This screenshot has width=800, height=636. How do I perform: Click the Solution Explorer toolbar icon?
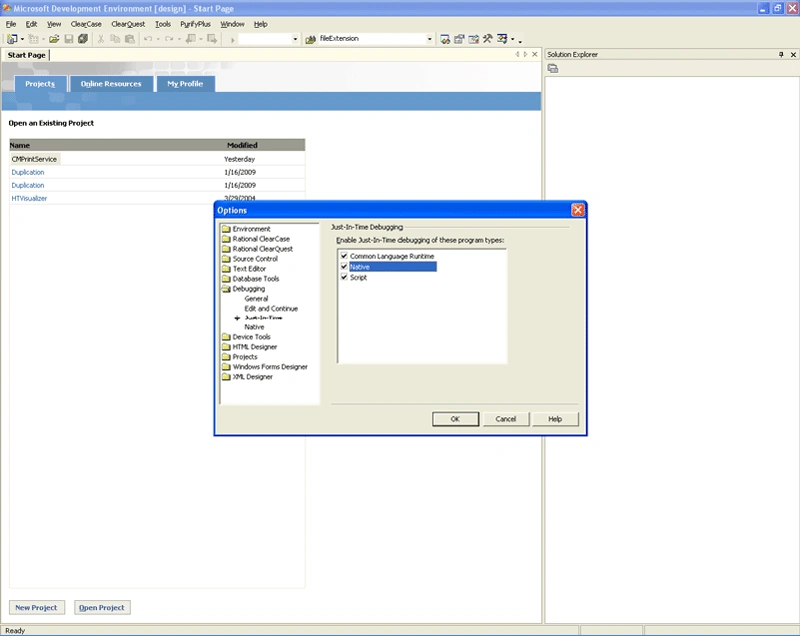[x=445, y=39]
